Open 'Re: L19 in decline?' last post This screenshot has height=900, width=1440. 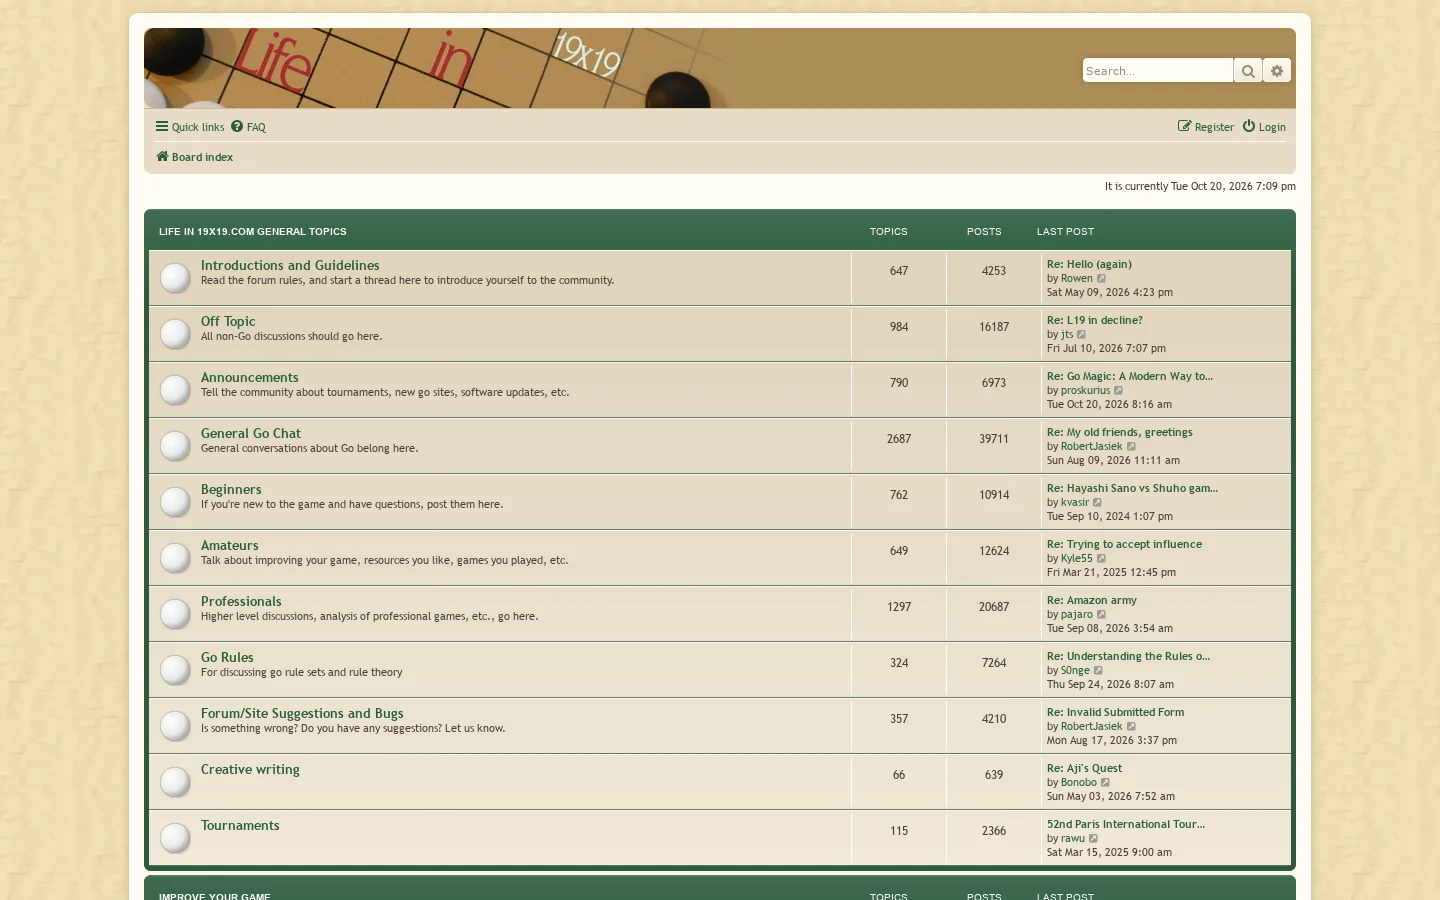(1094, 321)
